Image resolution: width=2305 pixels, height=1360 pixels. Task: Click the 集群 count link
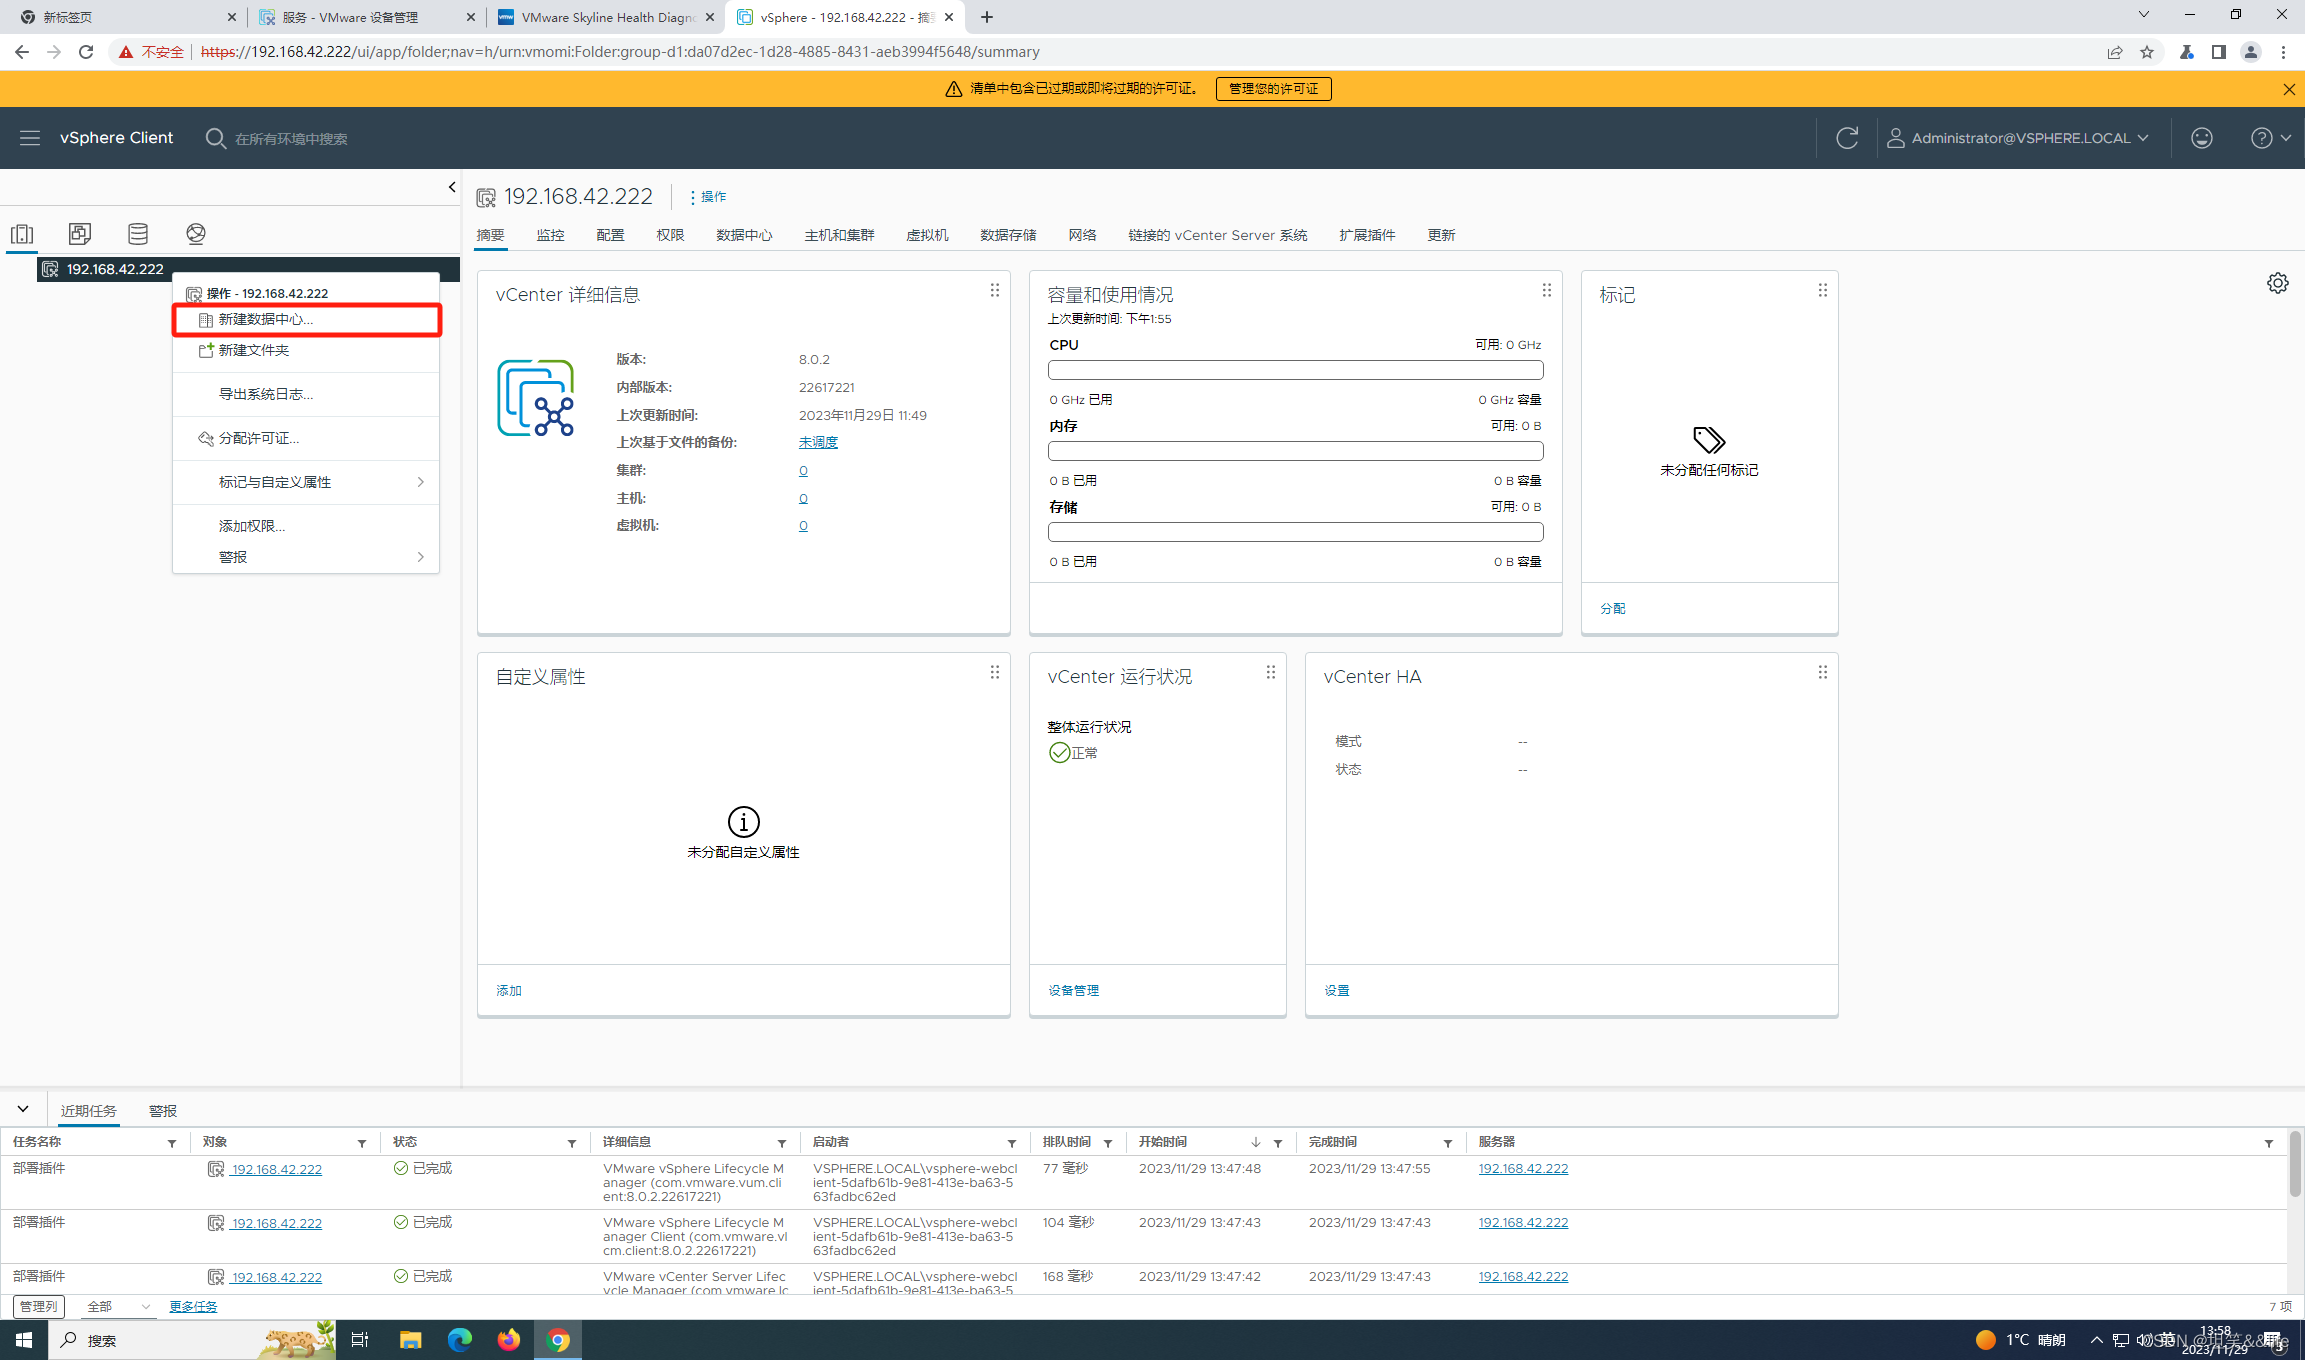tap(803, 470)
